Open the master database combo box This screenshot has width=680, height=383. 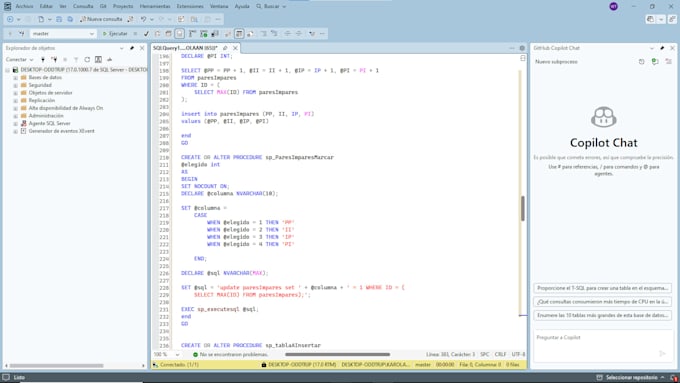click(x=63, y=33)
